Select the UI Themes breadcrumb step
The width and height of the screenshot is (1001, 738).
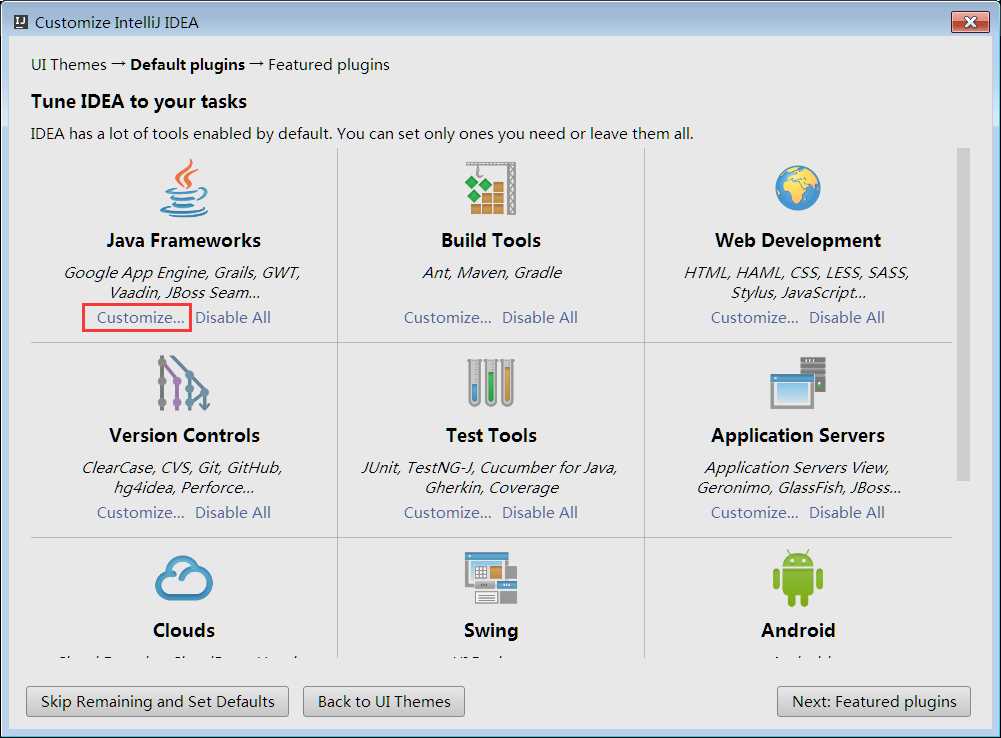(69, 64)
